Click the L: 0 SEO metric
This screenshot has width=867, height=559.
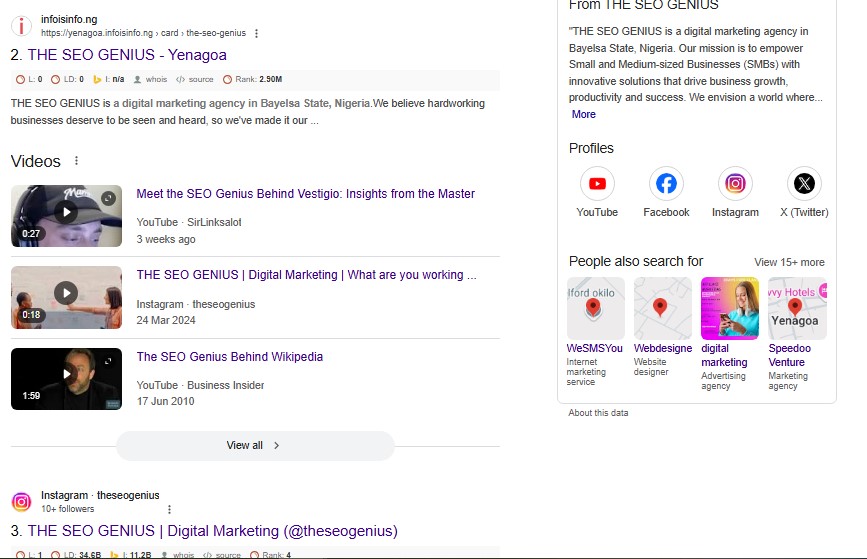[29, 79]
